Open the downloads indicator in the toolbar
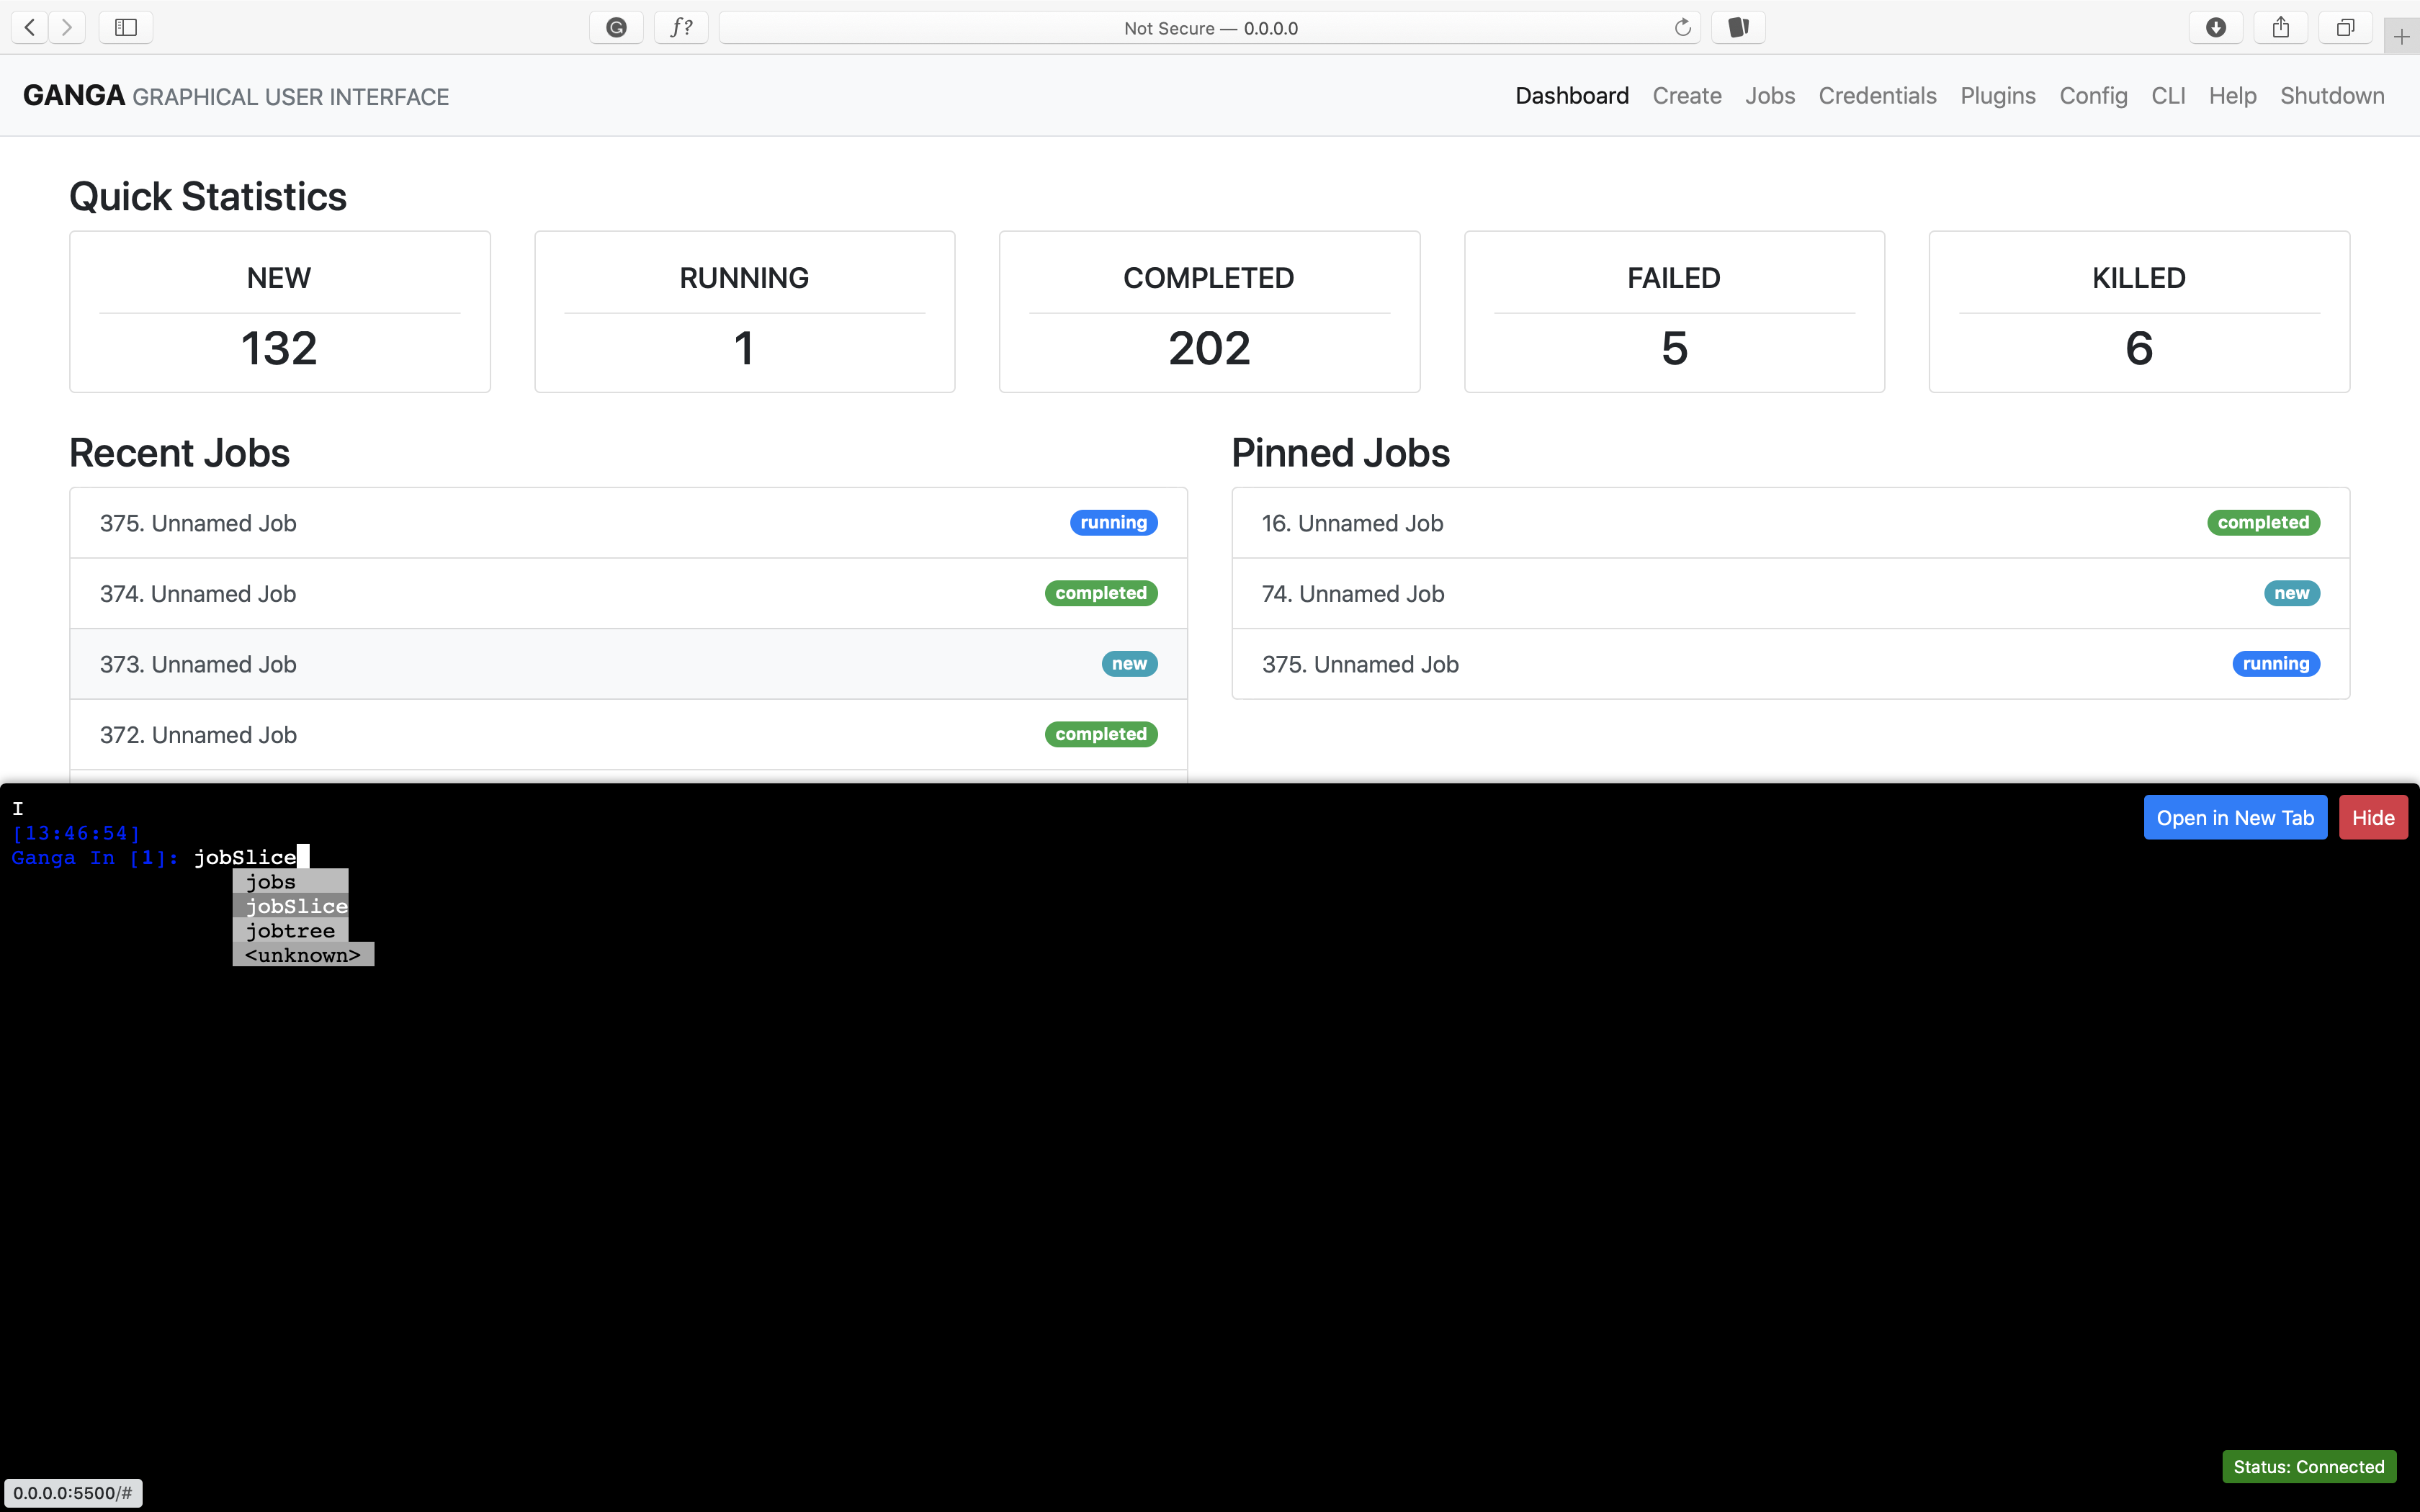The width and height of the screenshot is (2420, 1512). [2214, 27]
